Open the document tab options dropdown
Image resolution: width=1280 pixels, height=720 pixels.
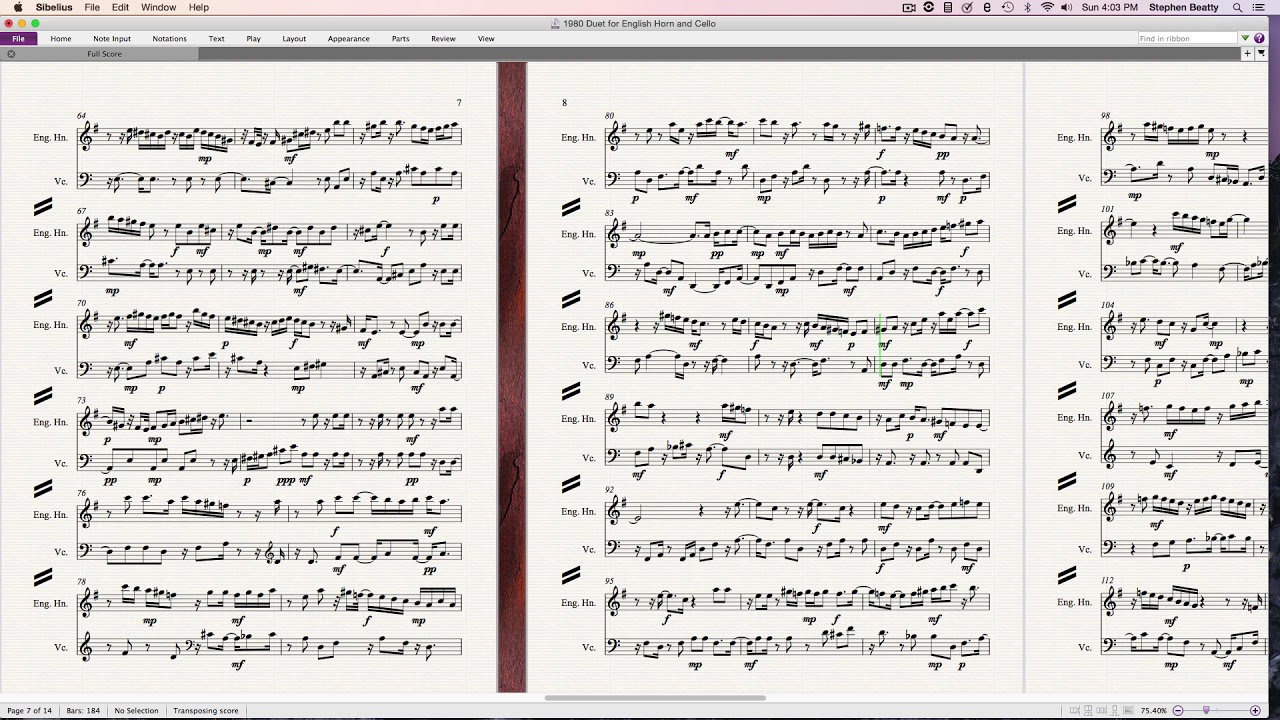(x=1261, y=54)
